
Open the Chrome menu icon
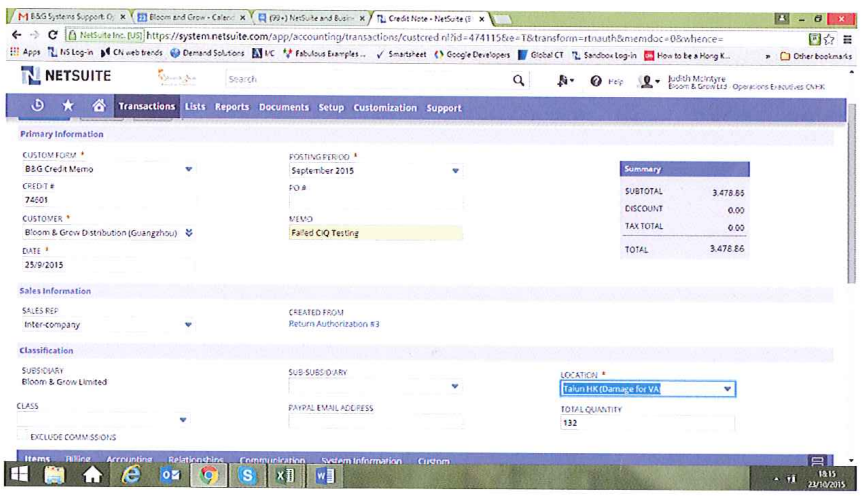click(848, 39)
